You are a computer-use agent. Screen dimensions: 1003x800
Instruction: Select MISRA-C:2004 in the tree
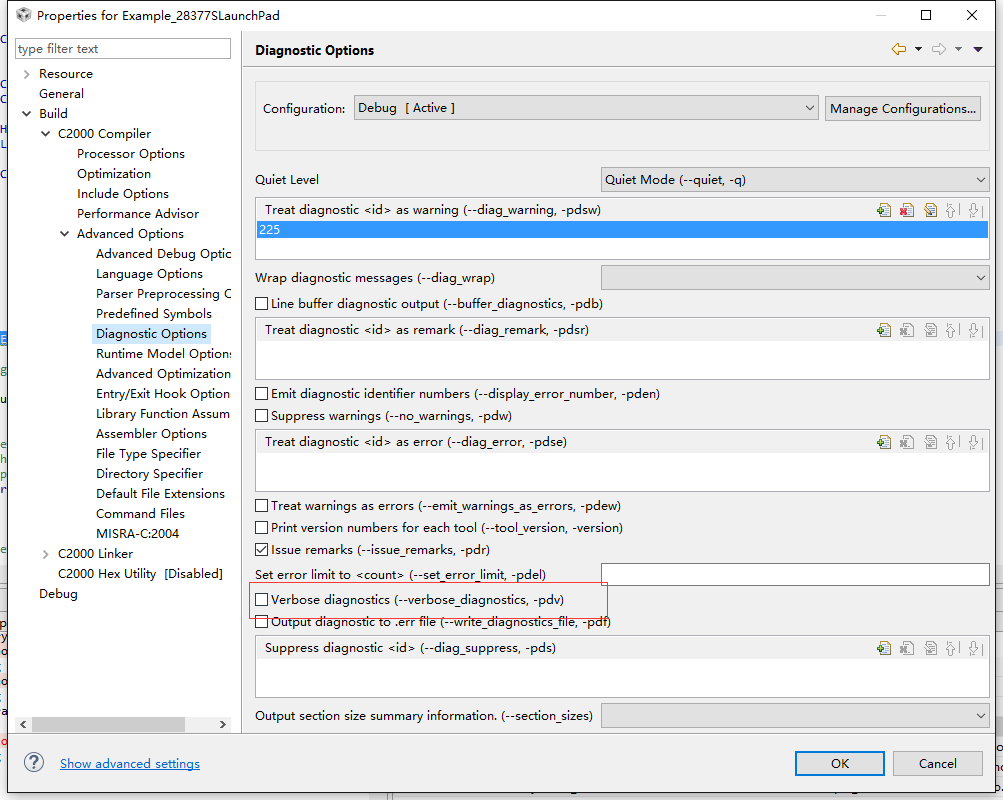[x=138, y=534]
